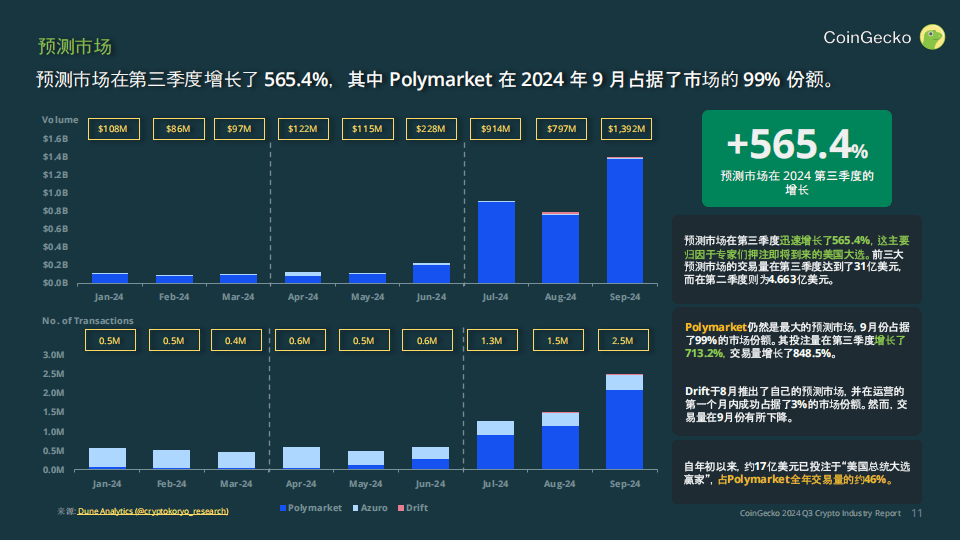Screen dimensions: 960x540
Task: Click the $122M volume label
Action: pyautogui.click(x=303, y=129)
